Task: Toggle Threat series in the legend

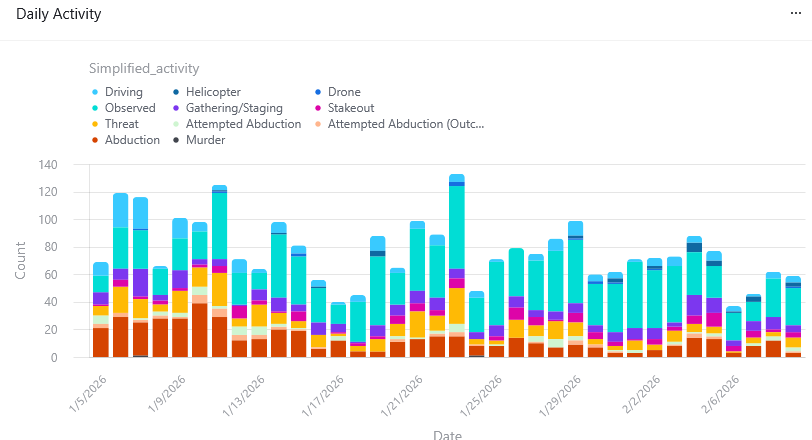Action: pos(122,124)
